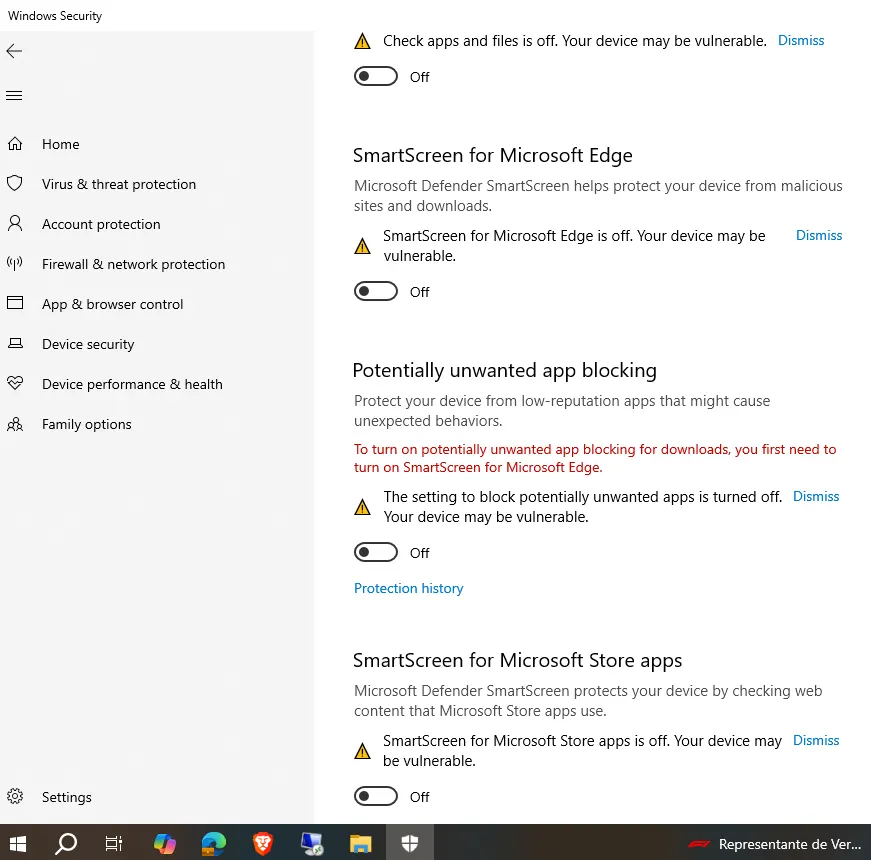Dismiss the Store apps SmartScreen warning

(x=815, y=741)
